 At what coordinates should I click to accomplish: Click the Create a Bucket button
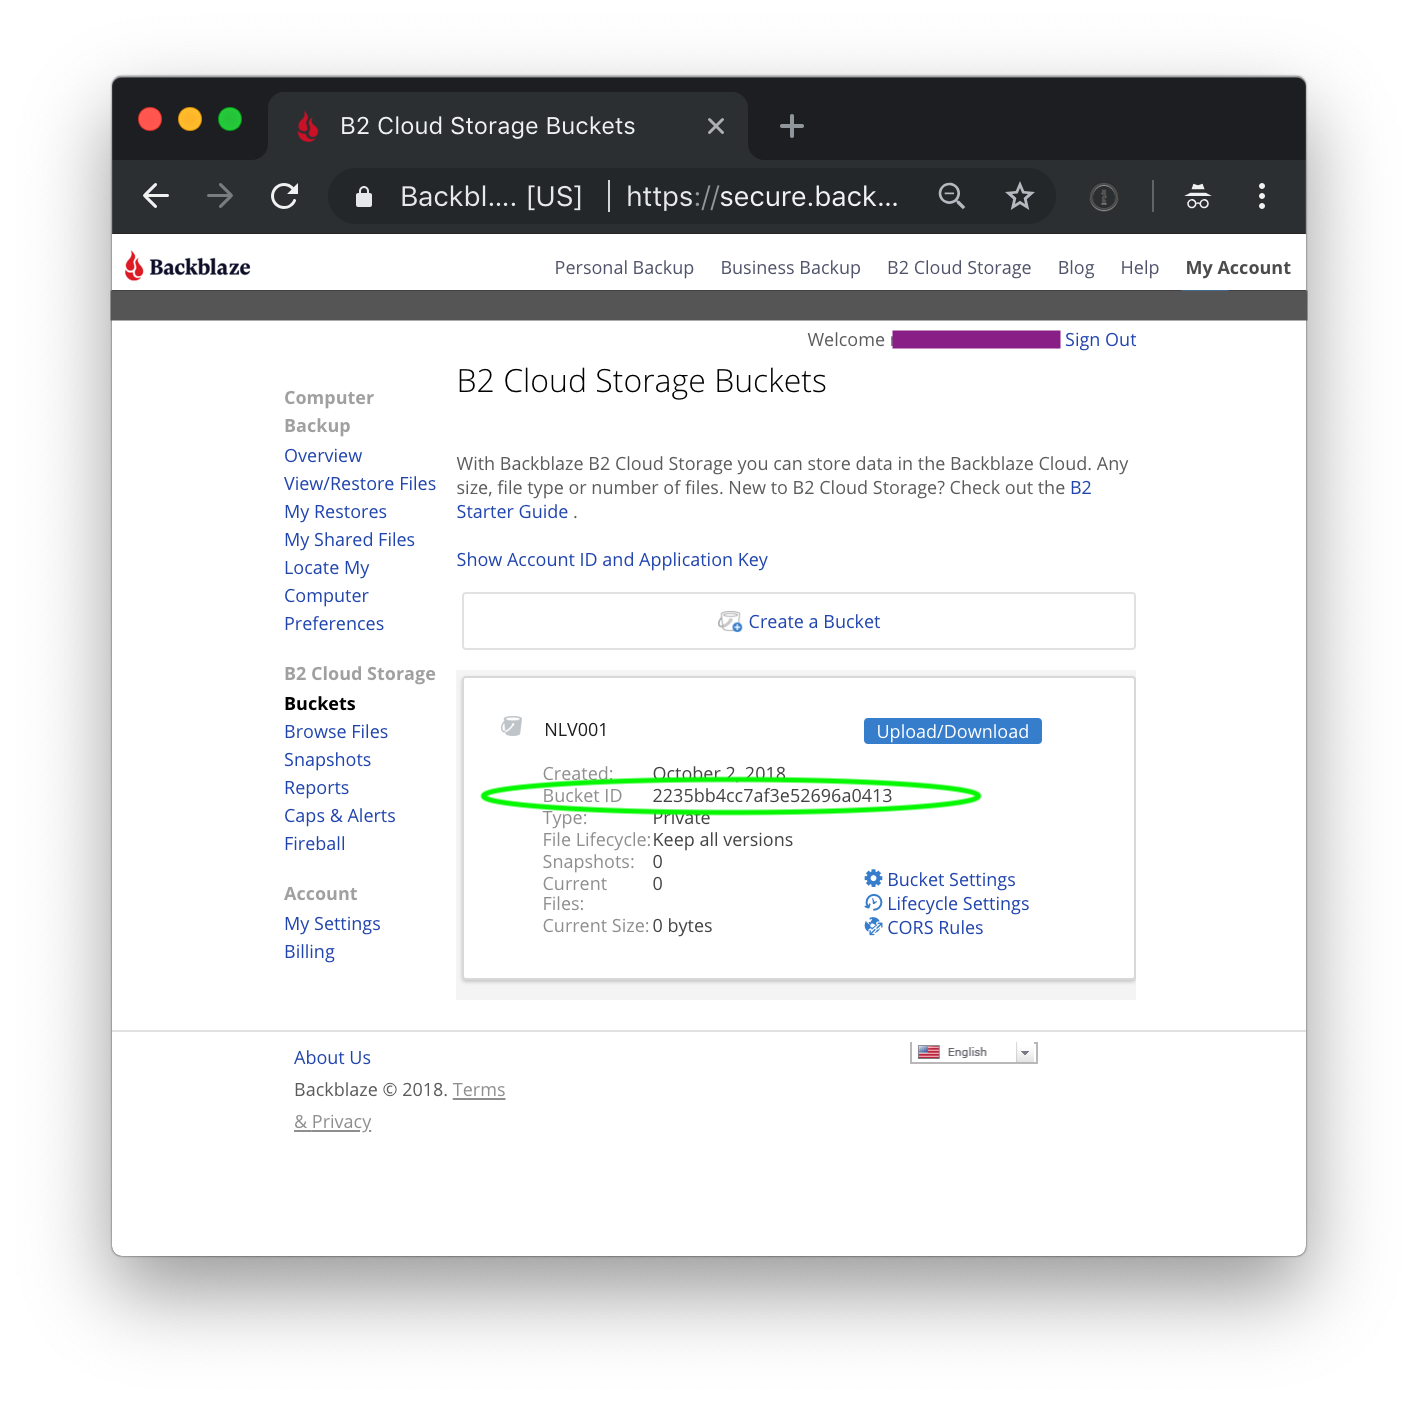click(798, 621)
